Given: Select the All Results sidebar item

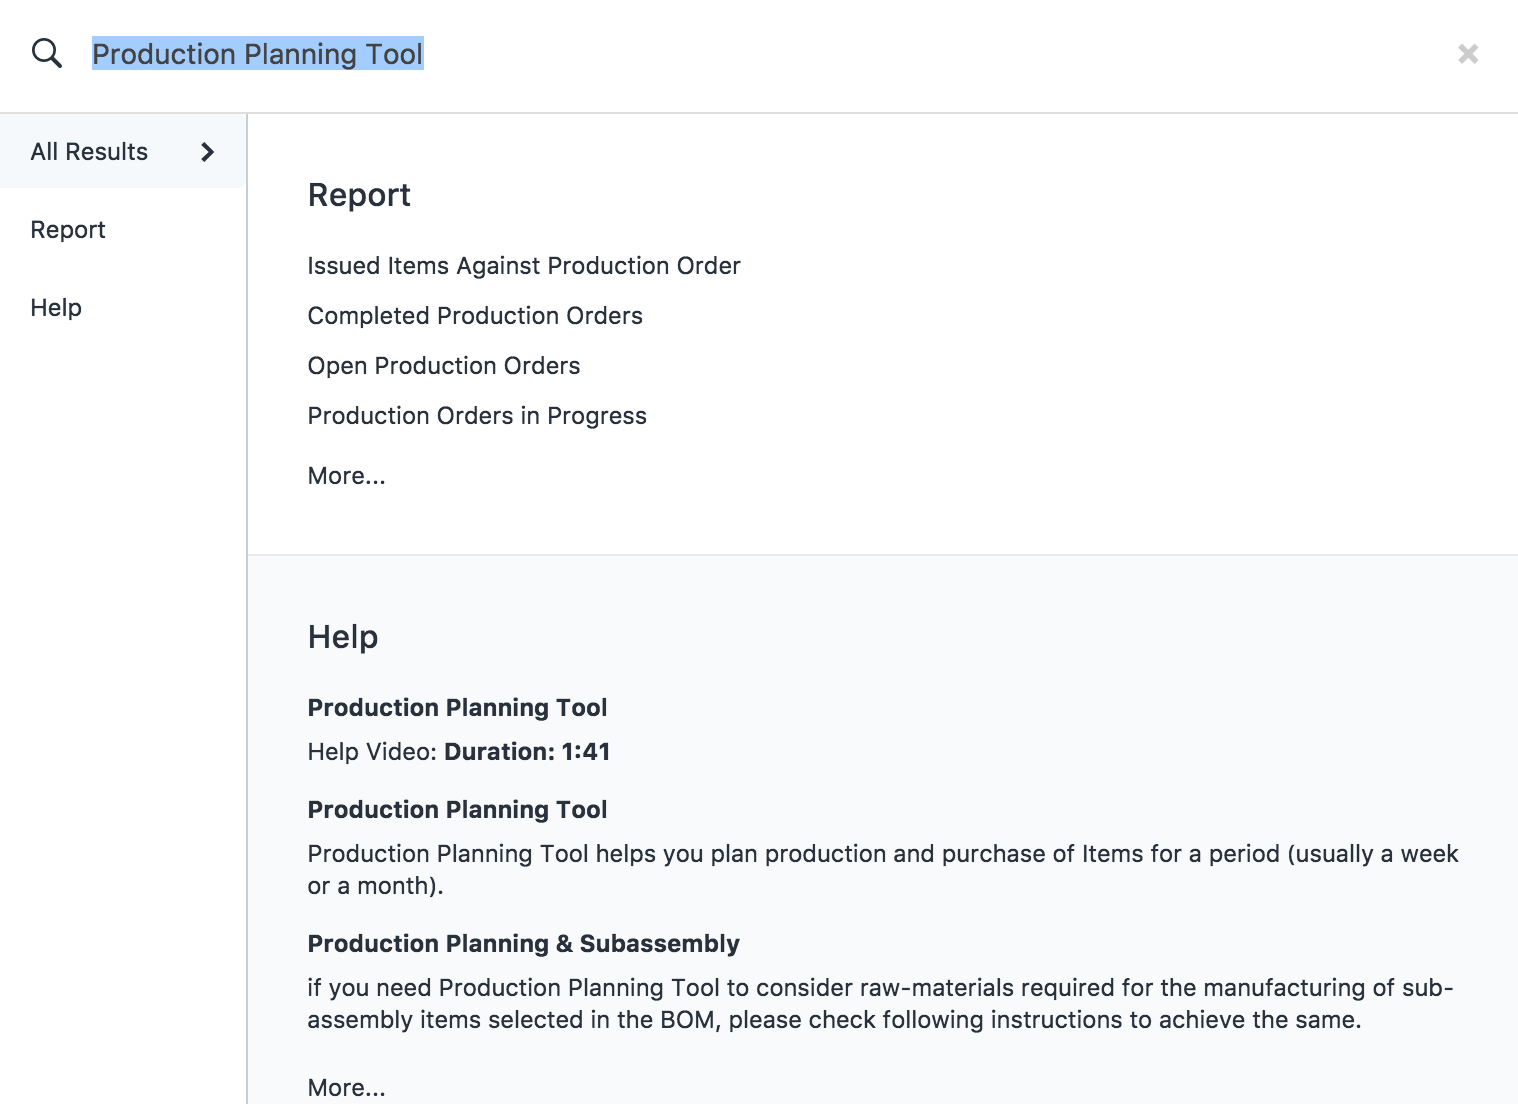Looking at the screenshot, I should pos(123,151).
